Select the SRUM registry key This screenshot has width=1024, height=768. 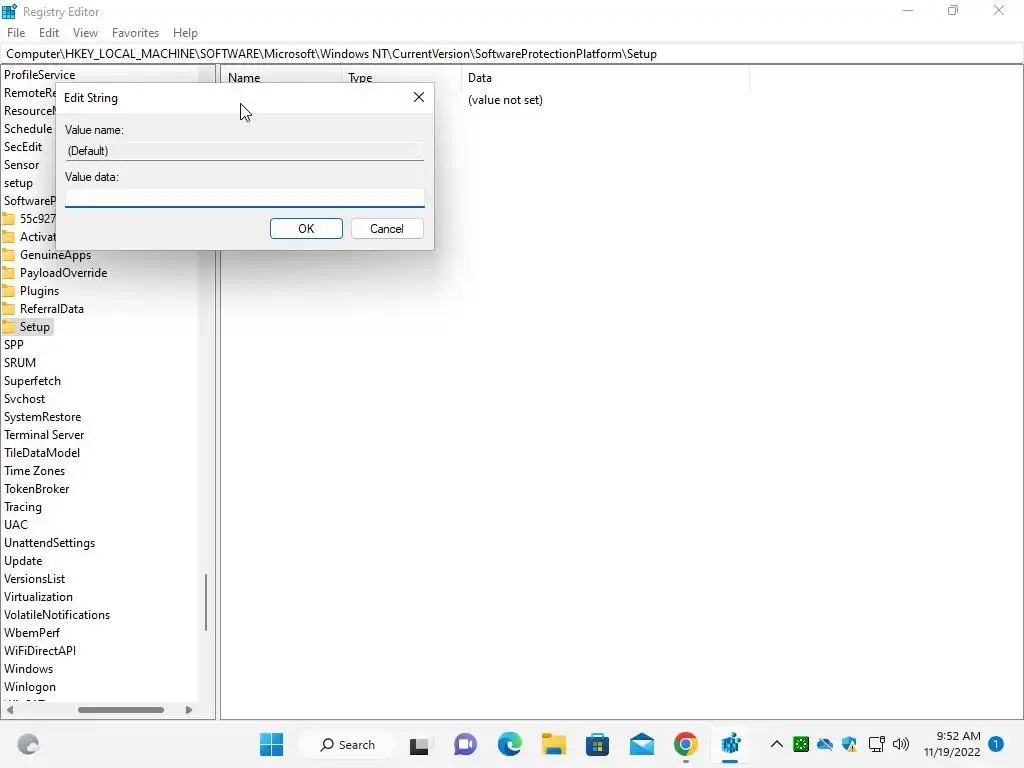(20, 362)
